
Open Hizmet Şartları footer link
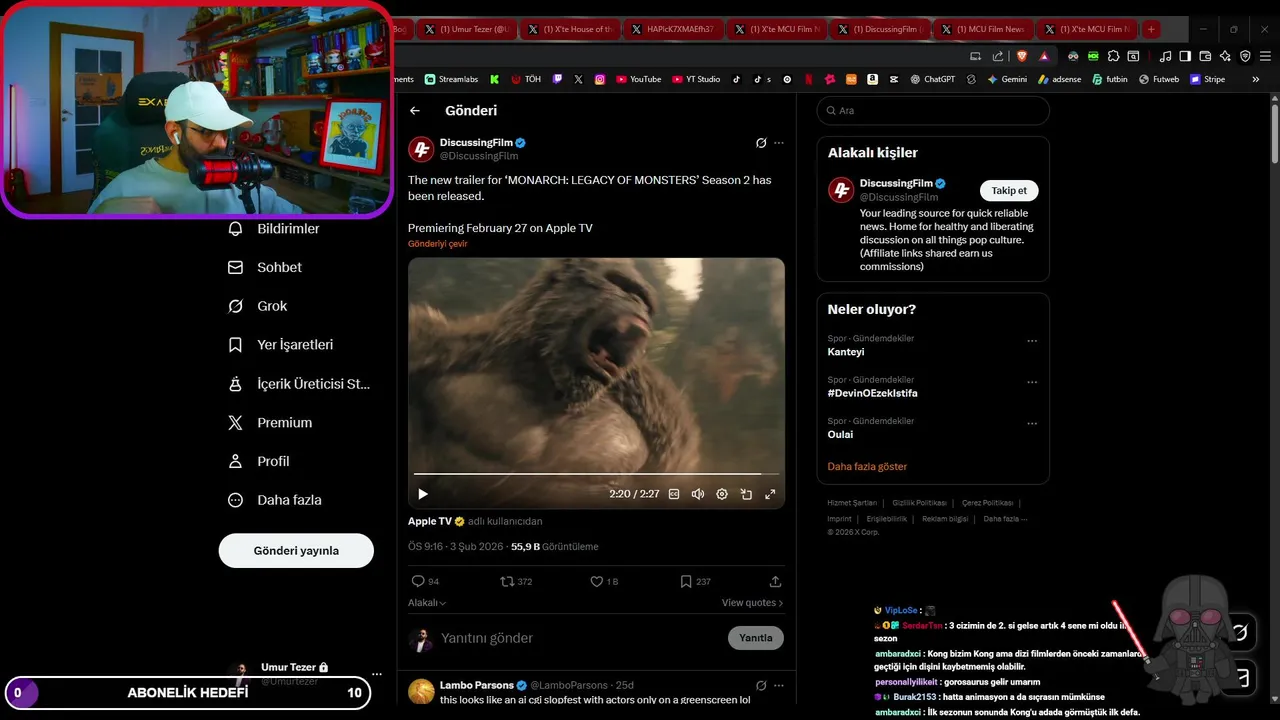[x=852, y=503]
